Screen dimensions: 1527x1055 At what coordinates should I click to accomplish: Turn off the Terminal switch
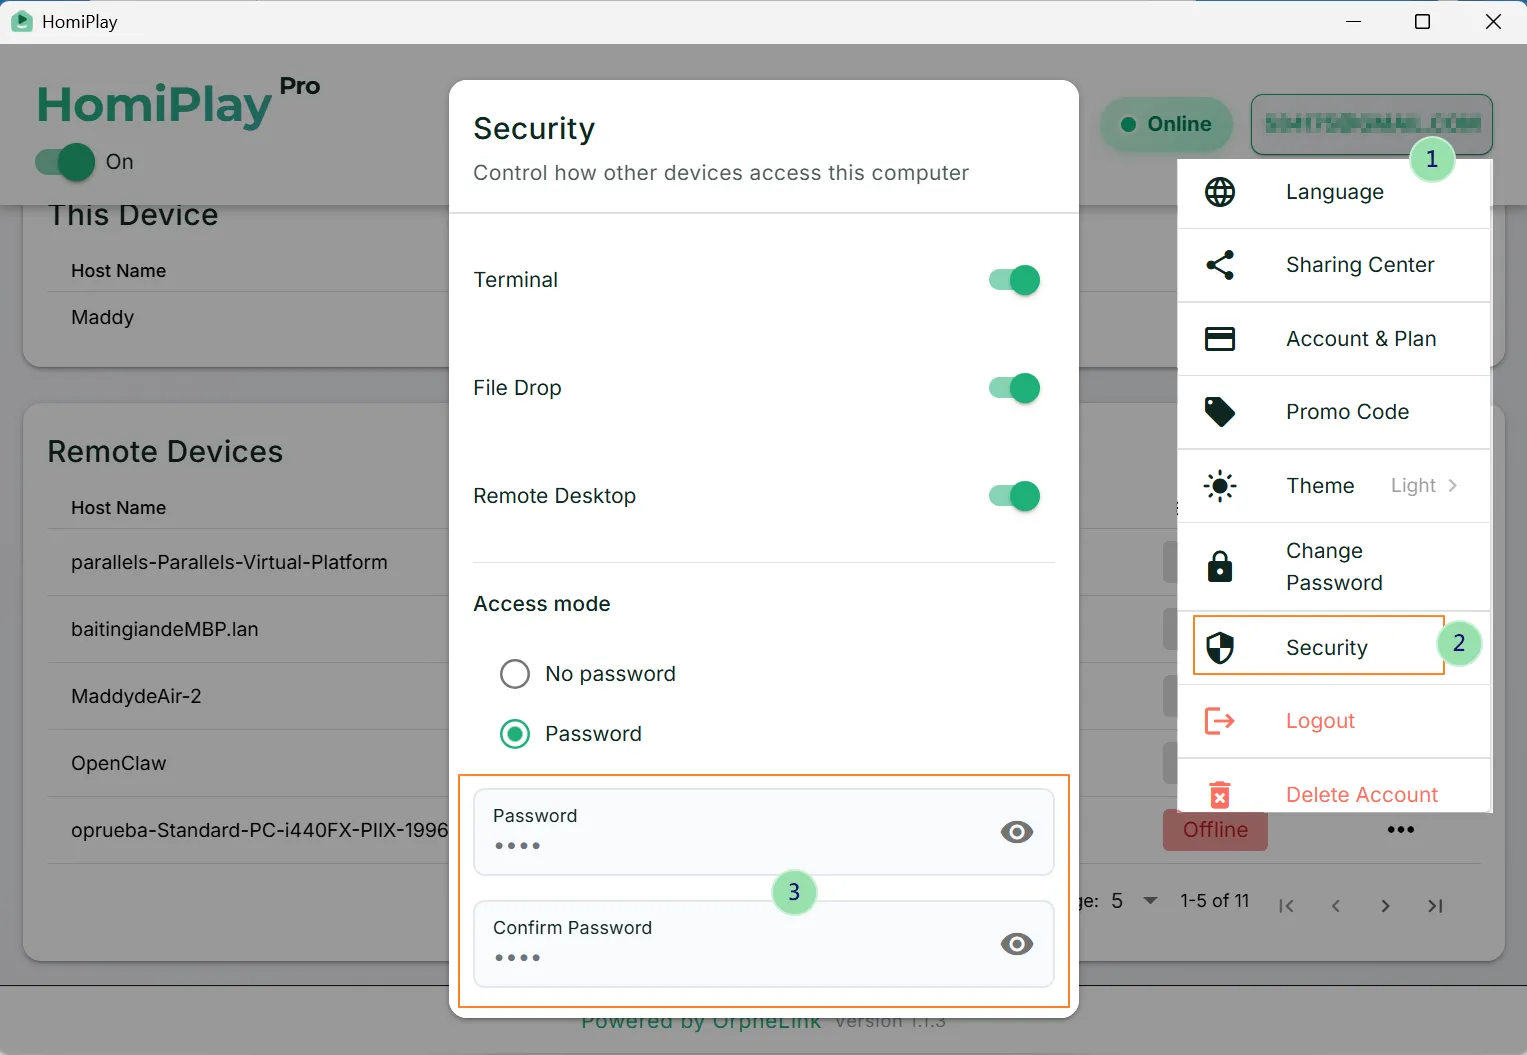point(1014,280)
